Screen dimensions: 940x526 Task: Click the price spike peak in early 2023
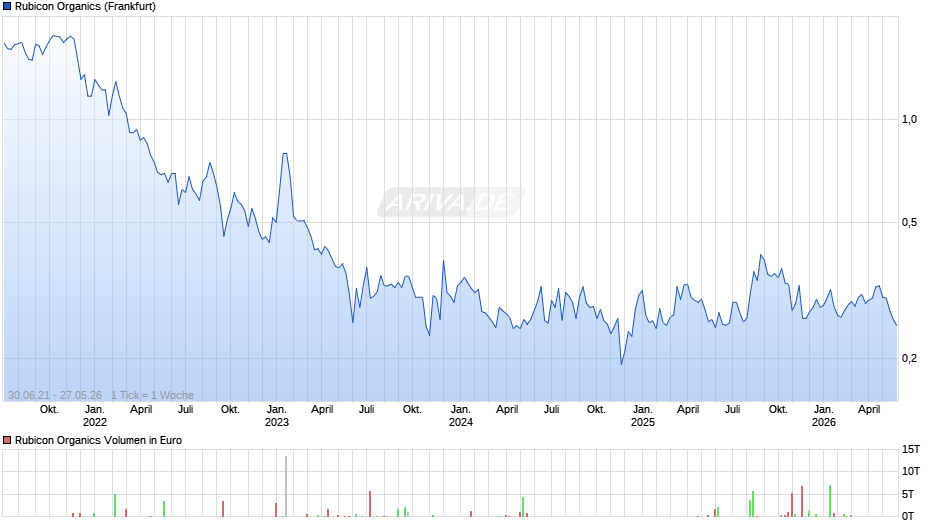tap(285, 154)
